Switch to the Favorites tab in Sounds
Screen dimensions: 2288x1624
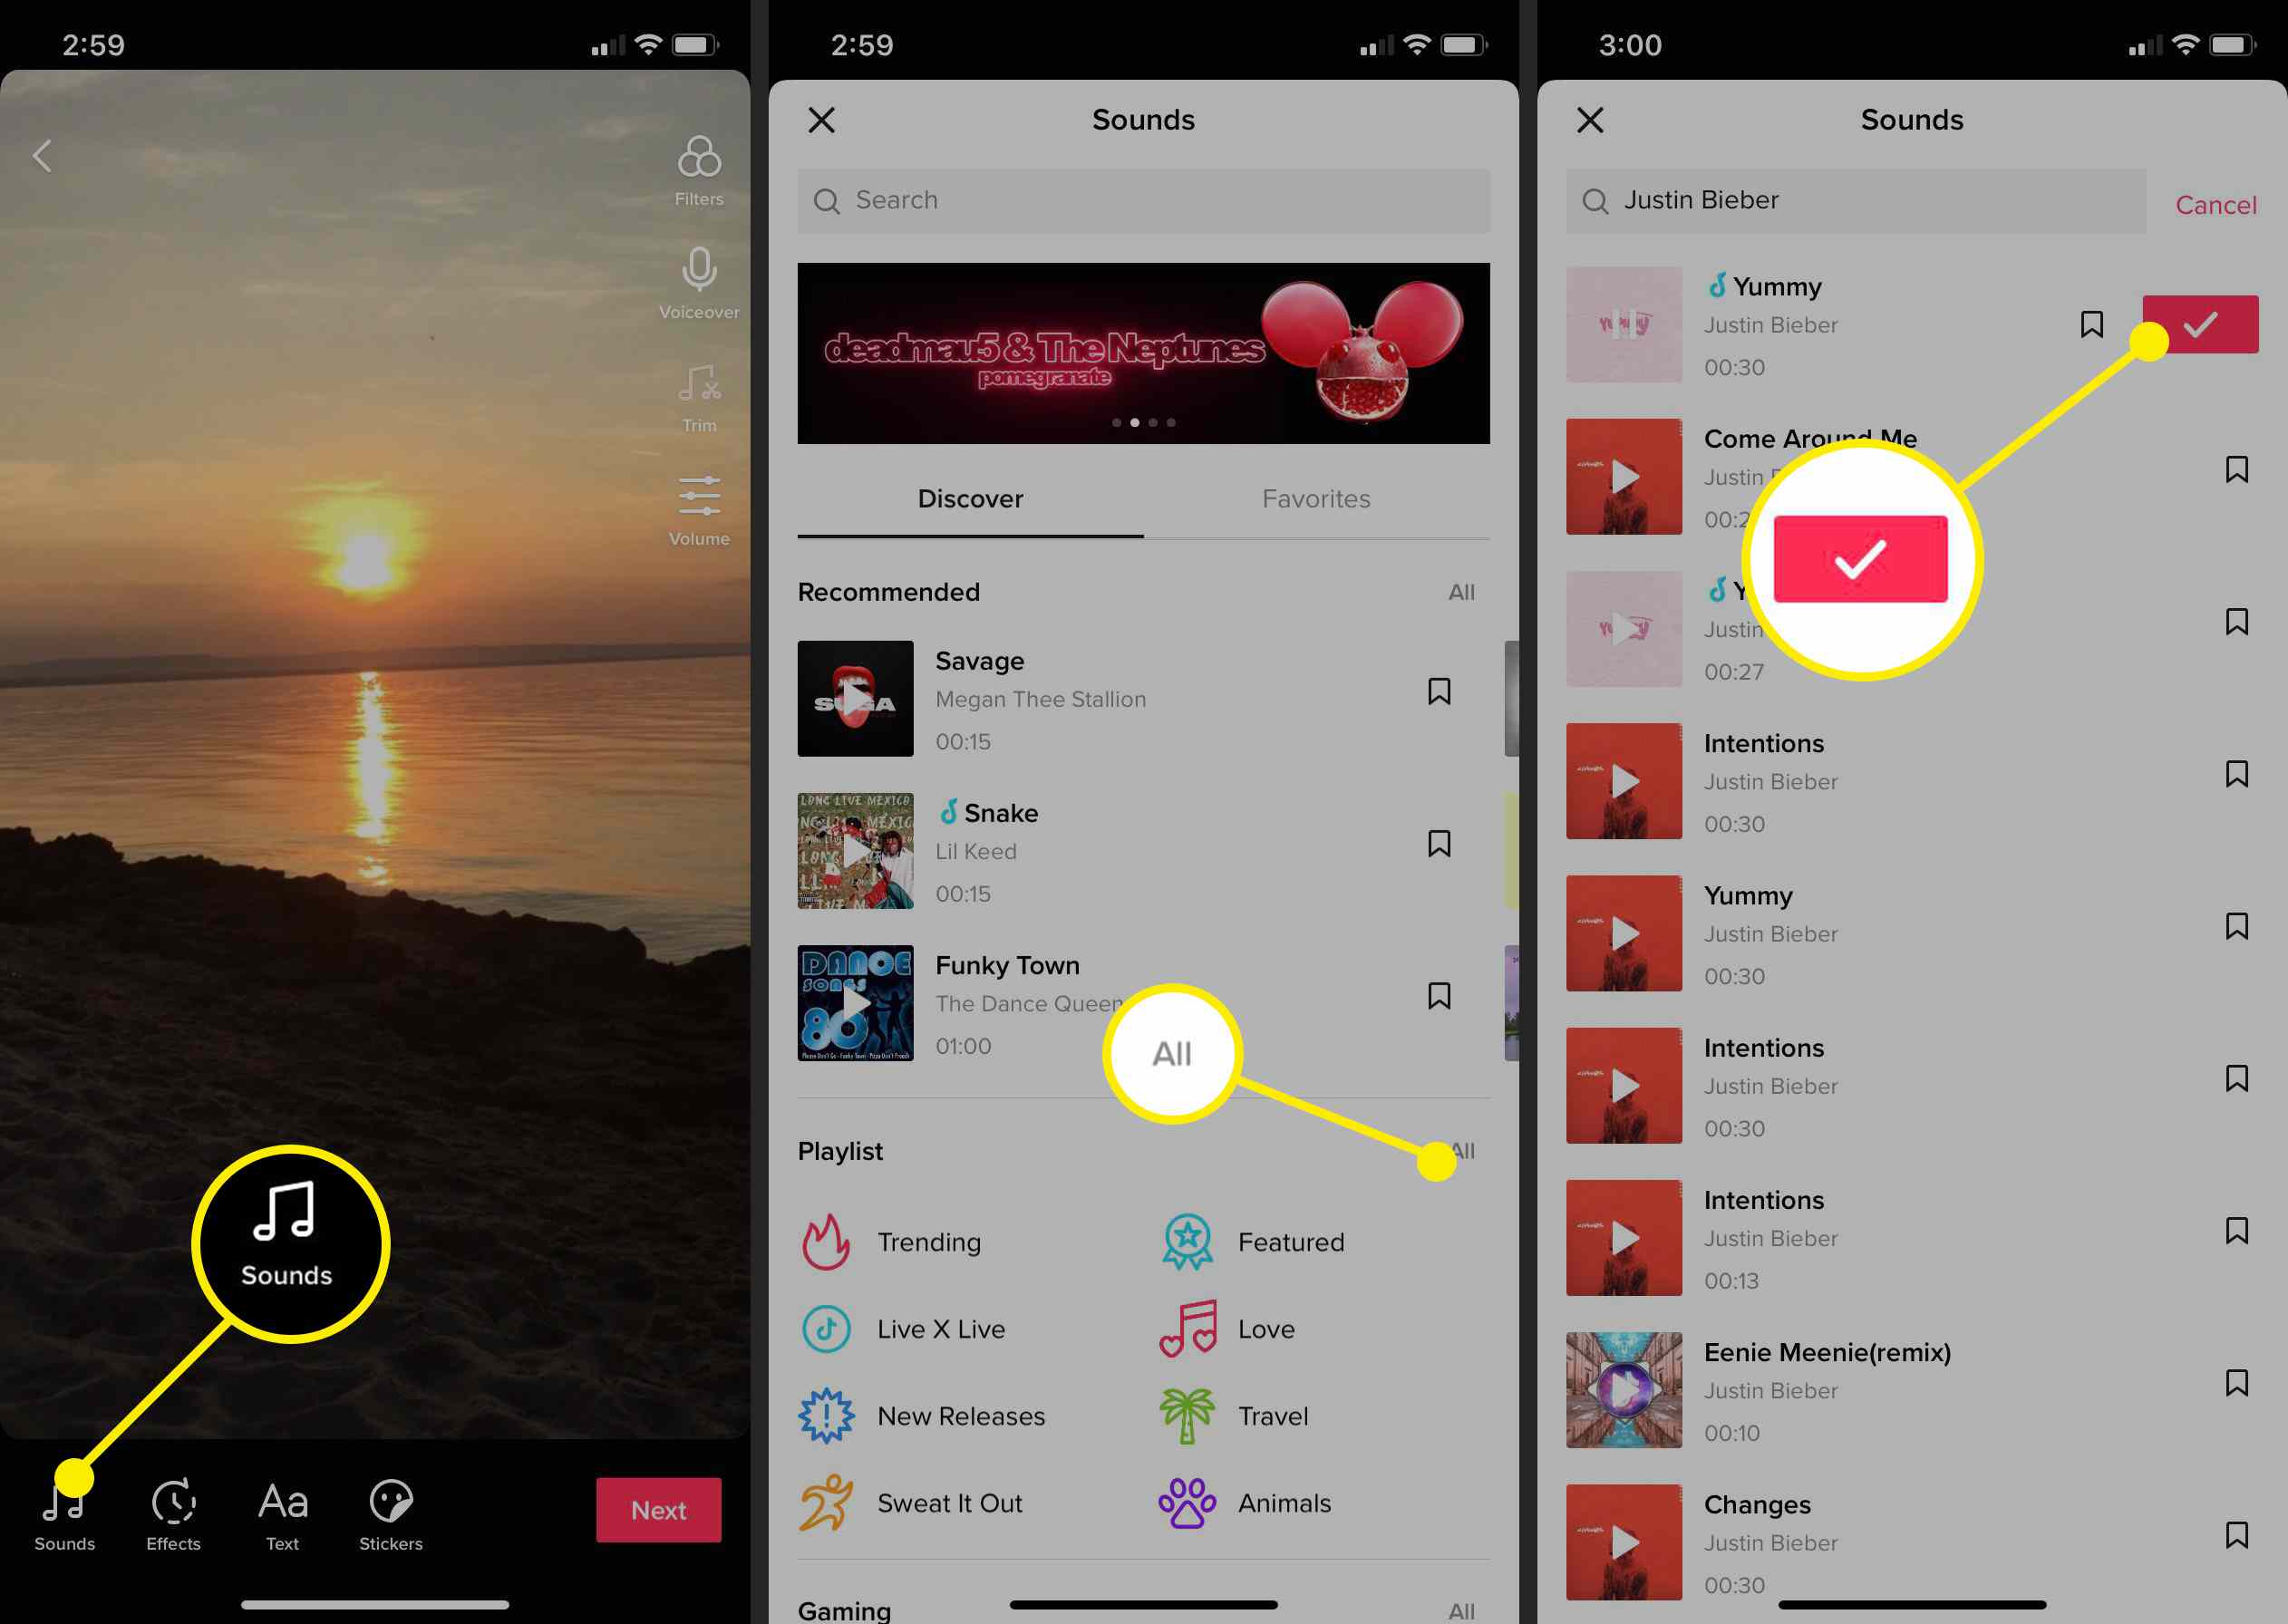point(1316,499)
